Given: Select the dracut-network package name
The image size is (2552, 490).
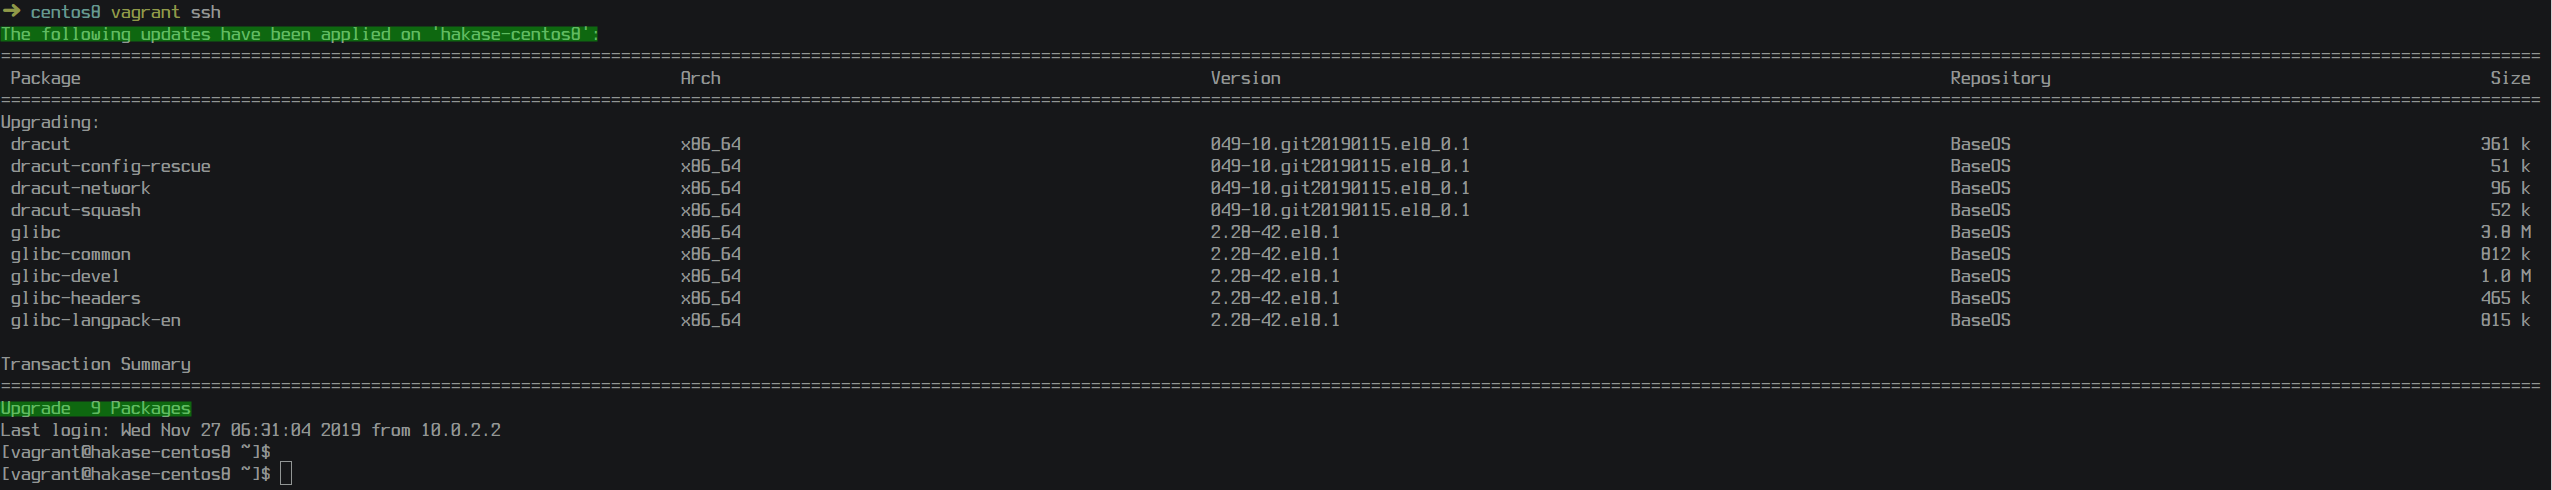Looking at the screenshot, I should (x=80, y=188).
